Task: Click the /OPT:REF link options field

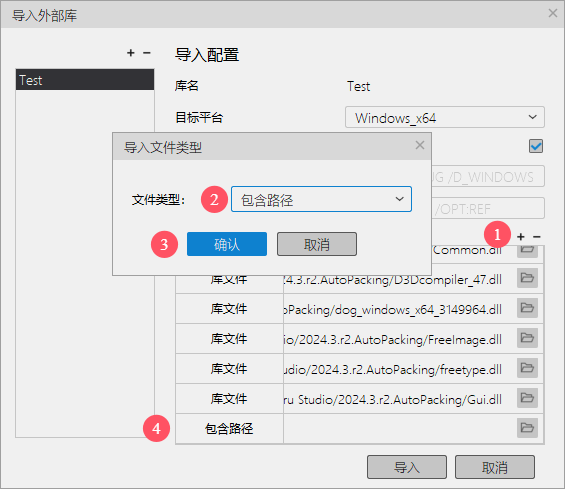Action: point(488,208)
